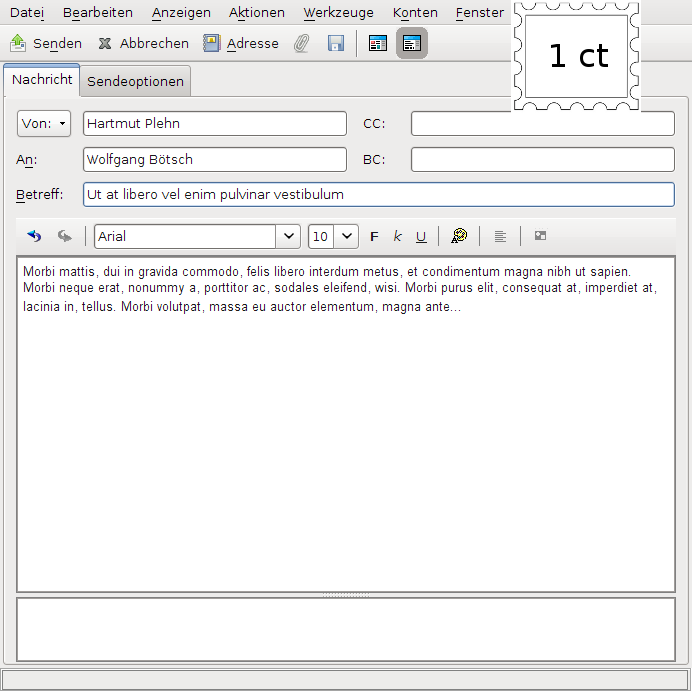Toggle bold formatting (F)

pyautogui.click(x=374, y=237)
